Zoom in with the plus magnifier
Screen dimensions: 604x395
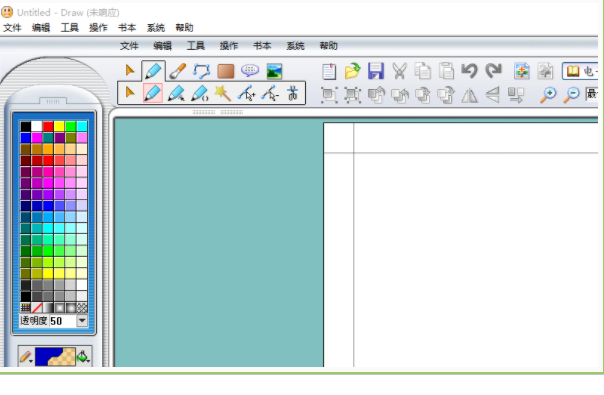click(548, 95)
